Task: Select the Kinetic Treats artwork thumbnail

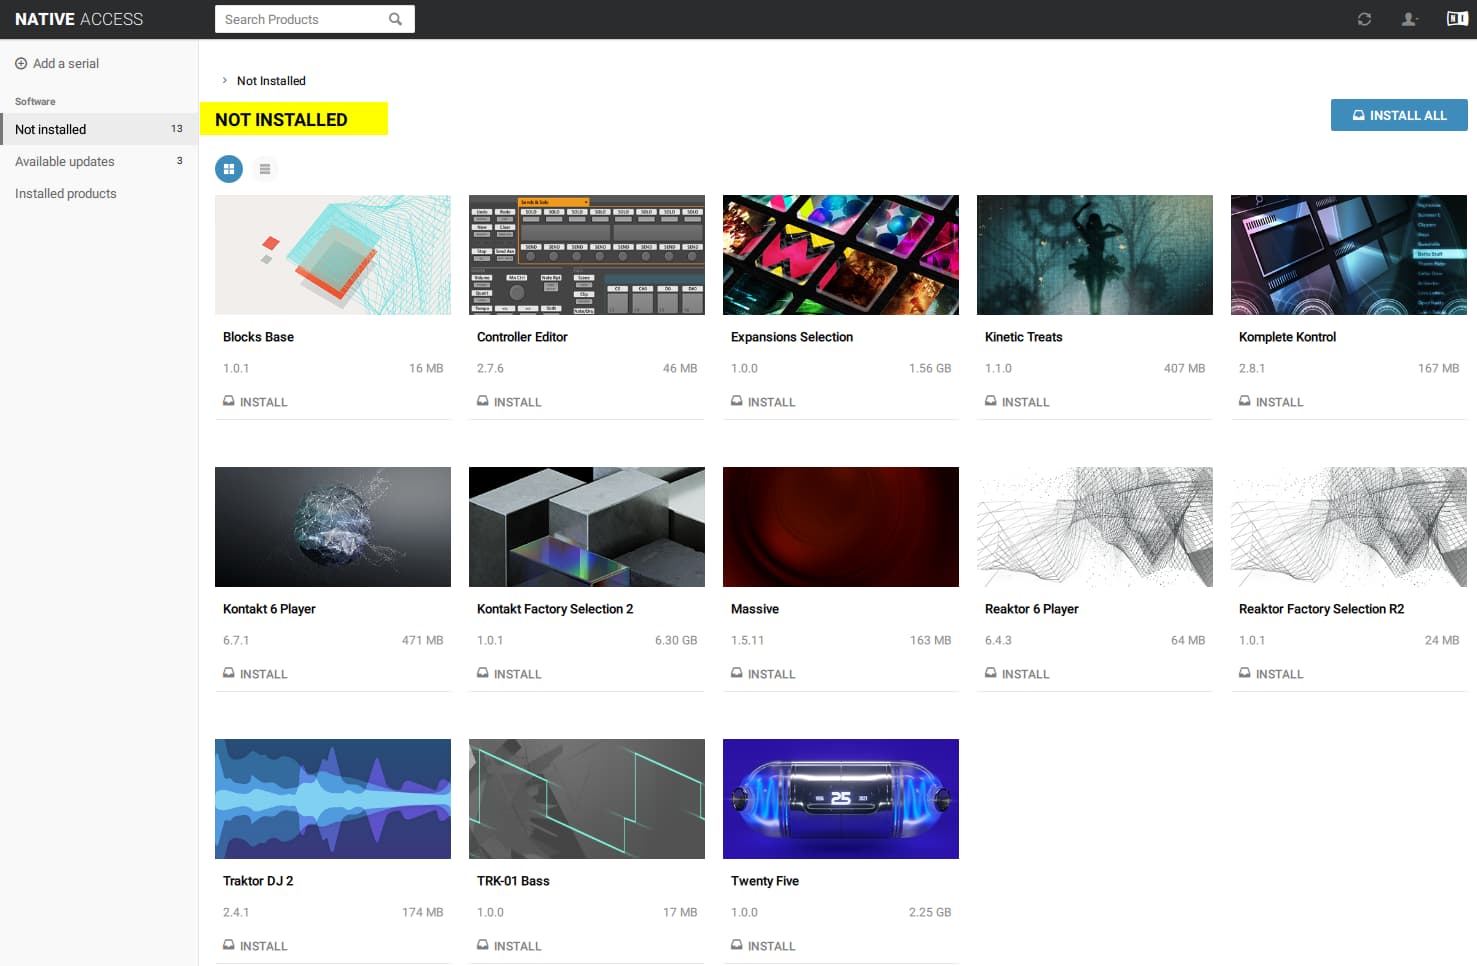Action: [1094, 255]
